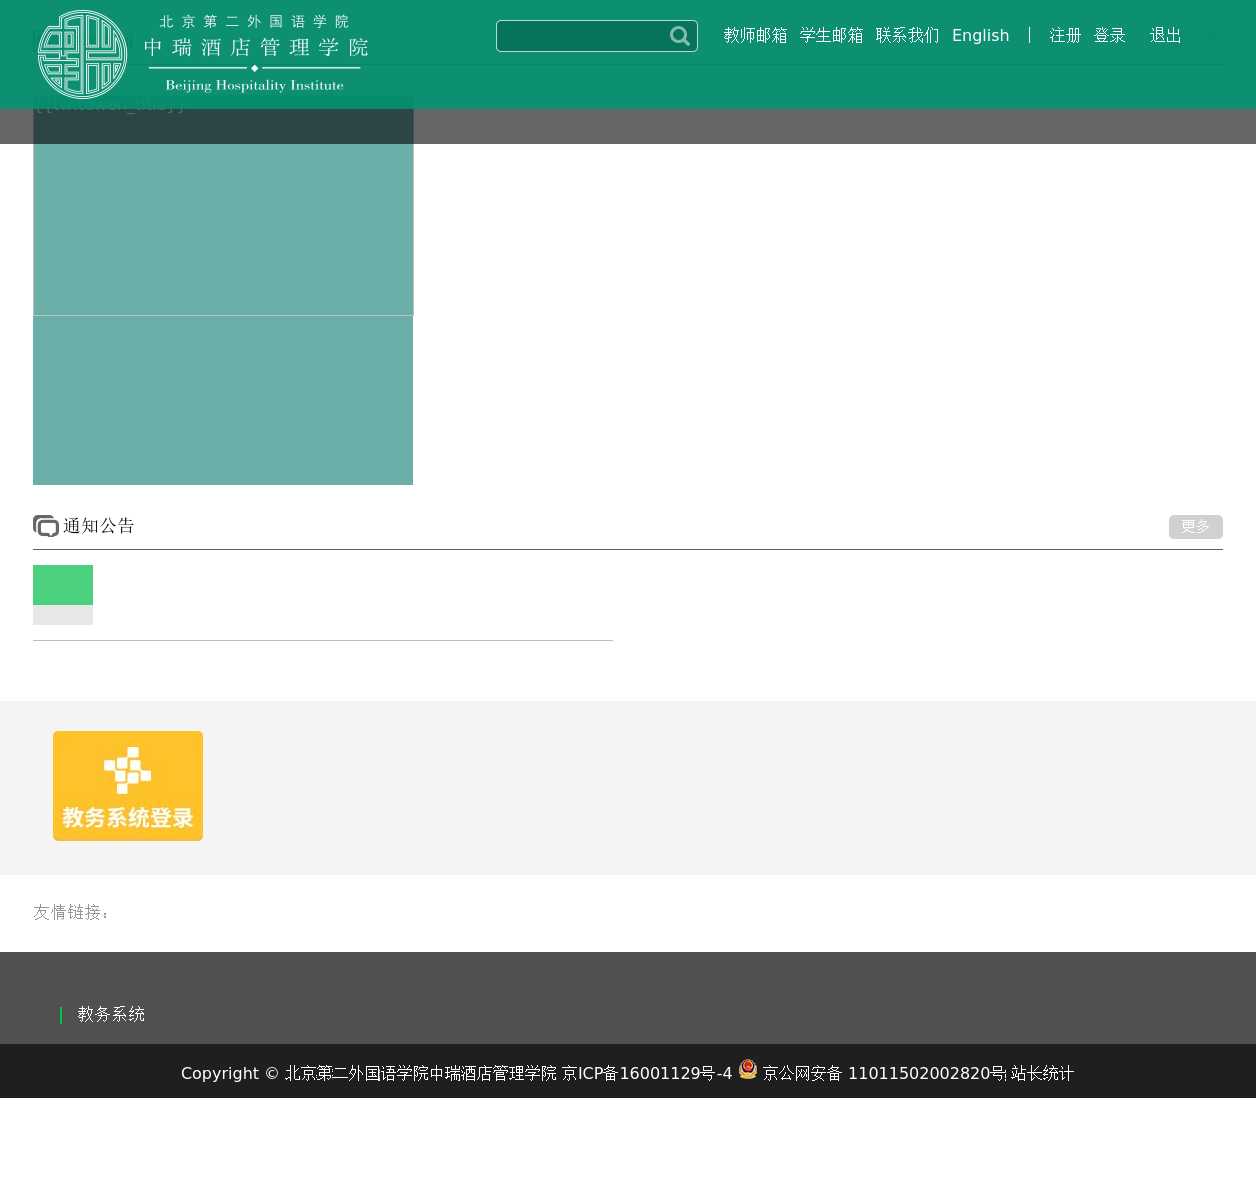The height and width of the screenshot is (1200, 1256).
Task: Go to 联系我们 page
Action: pos(907,36)
